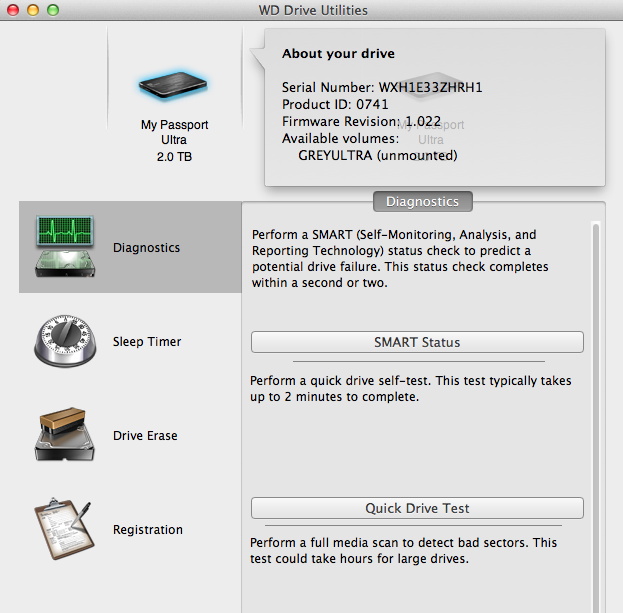This screenshot has height=613, width=623.
Task: Minimize the WD Drive Utilities window
Action: [x=33, y=10]
